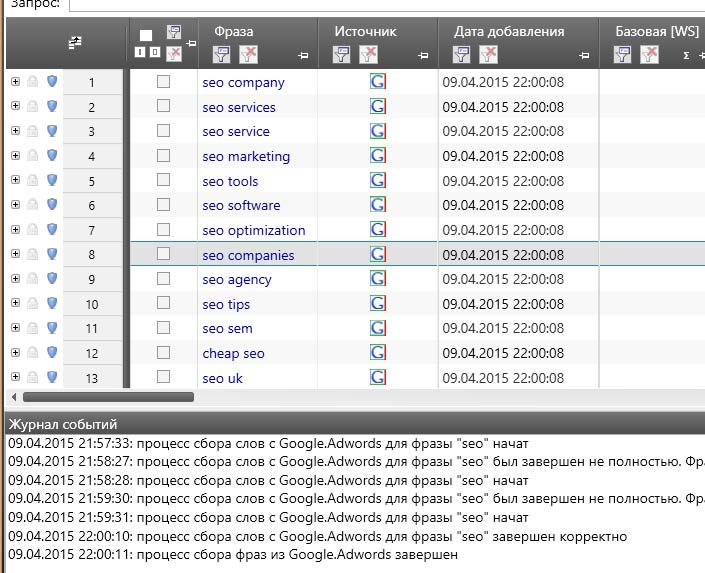Click the lock icon in row 9
Screen dimensions: 705x573
tap(33, 279)
